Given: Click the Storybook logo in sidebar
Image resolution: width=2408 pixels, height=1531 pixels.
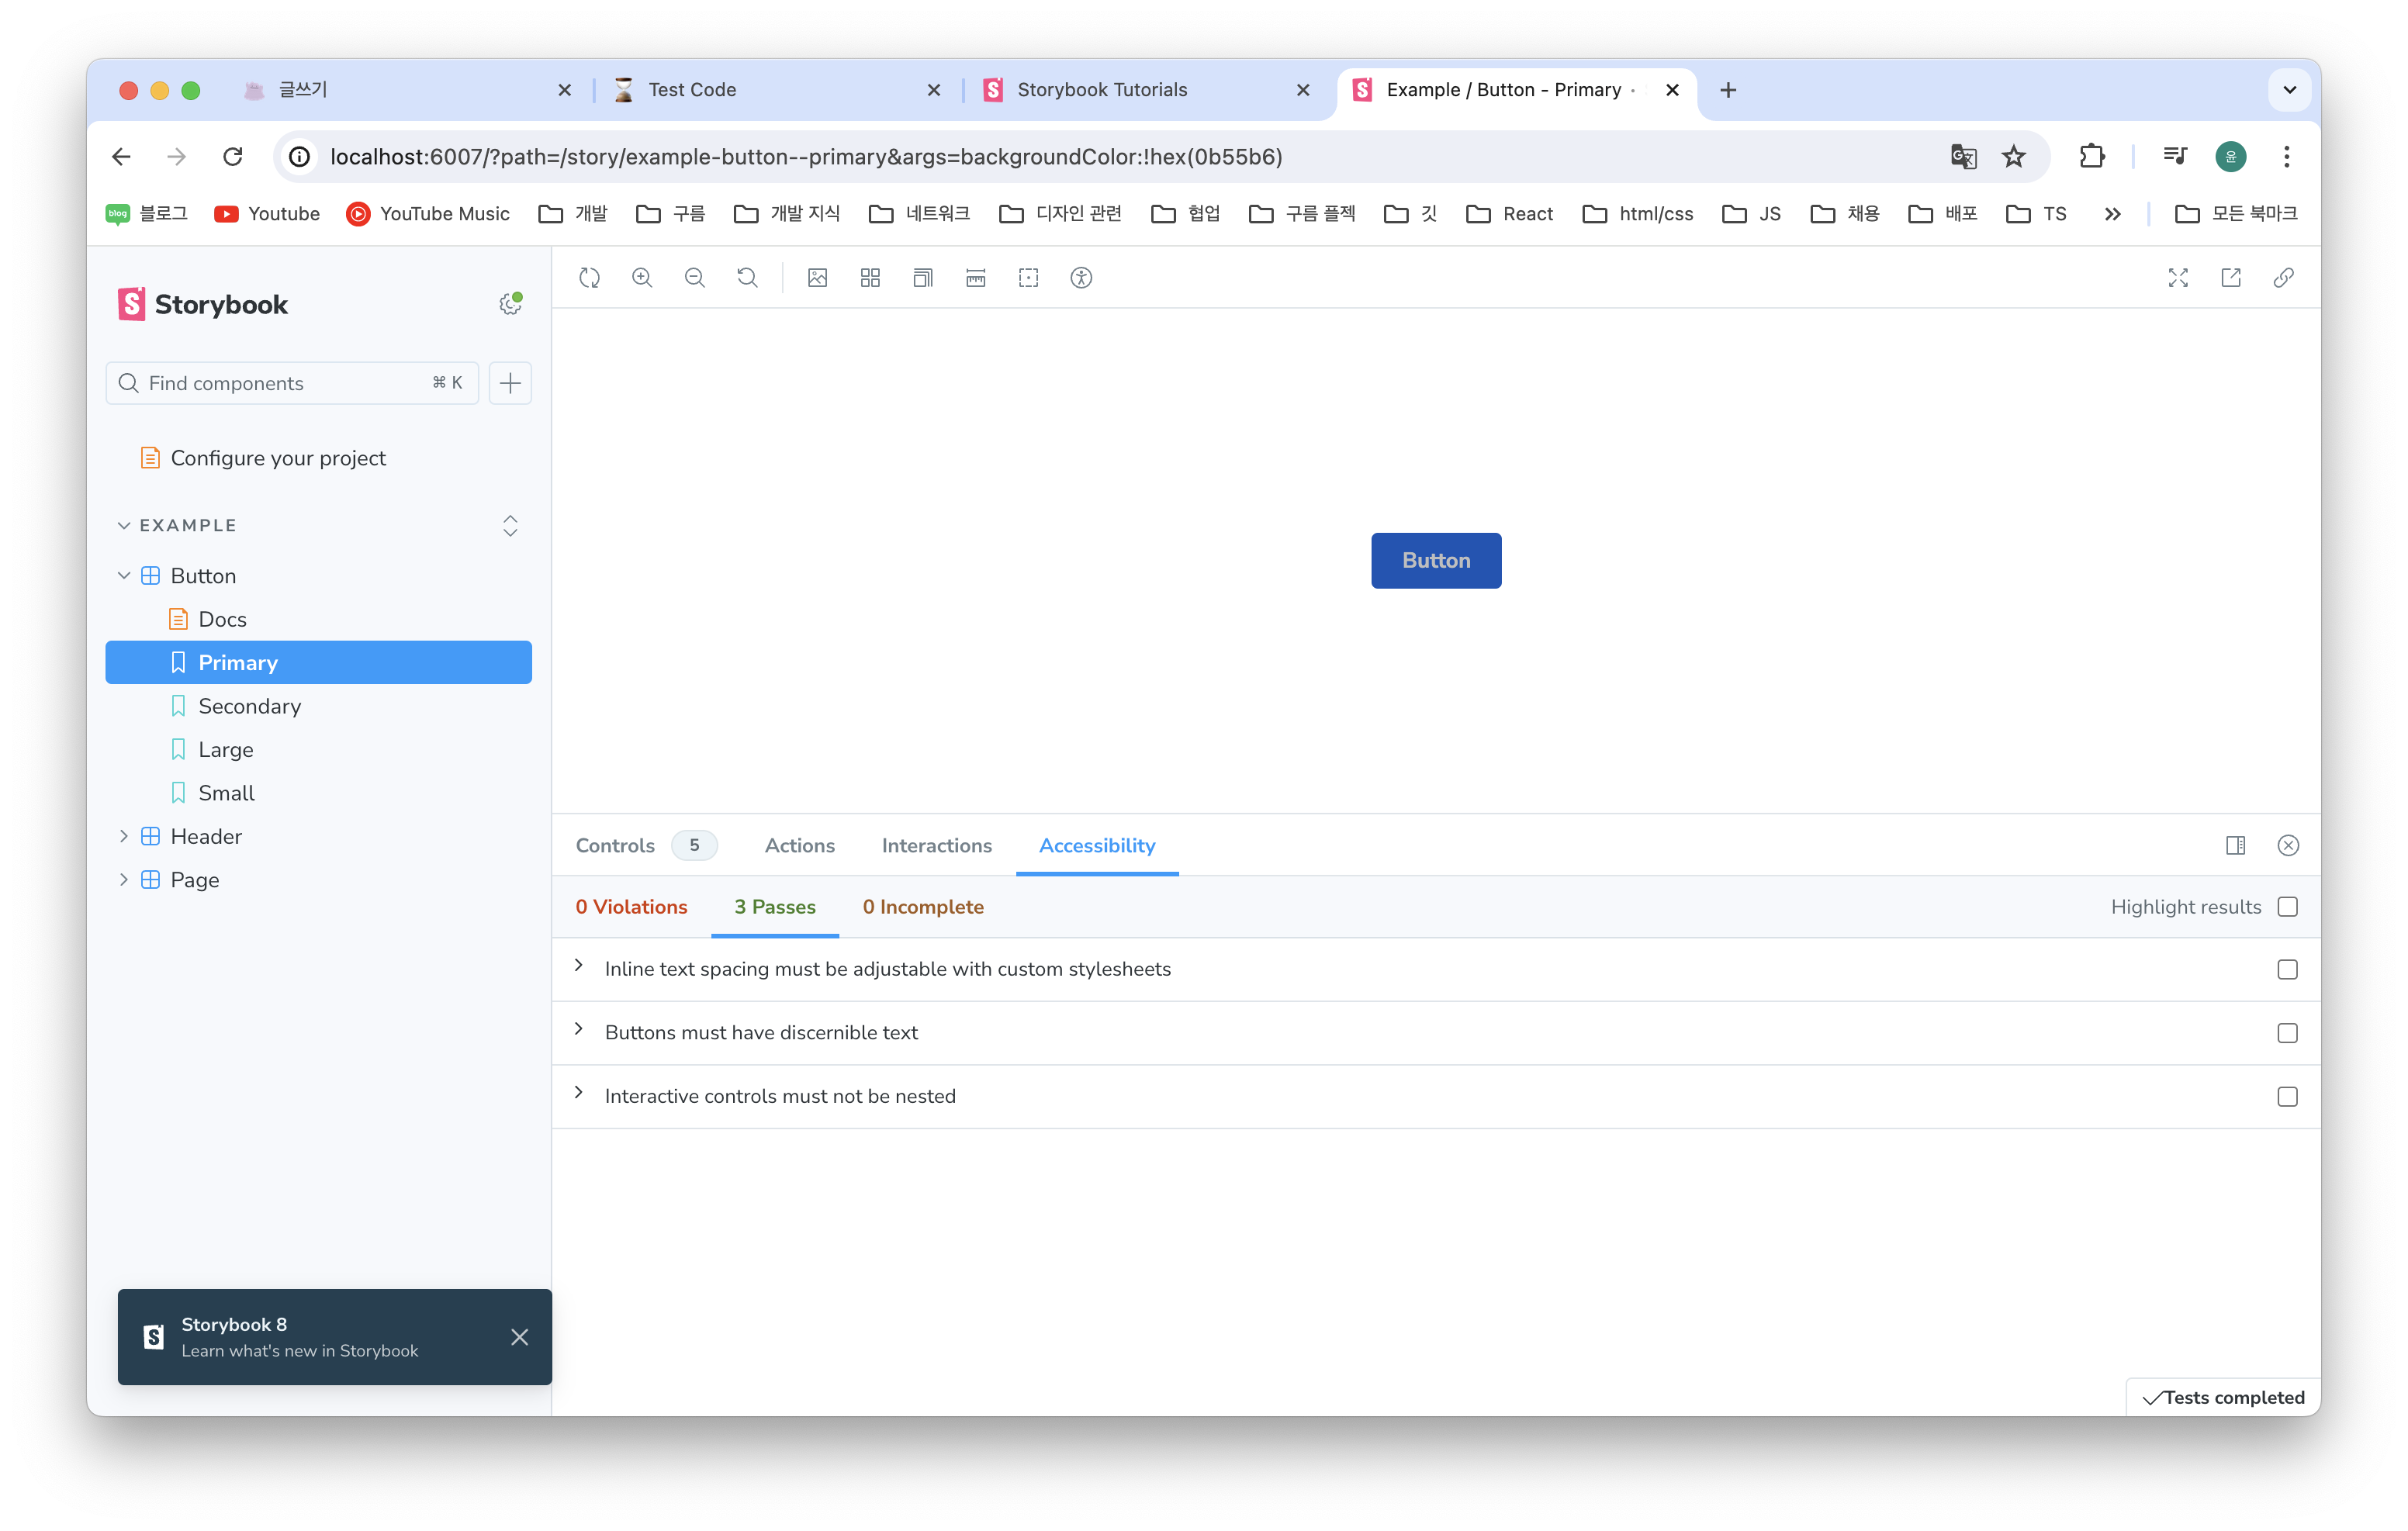Looking at the screenshot, I should pyautogui.click(x=203, y=304).
